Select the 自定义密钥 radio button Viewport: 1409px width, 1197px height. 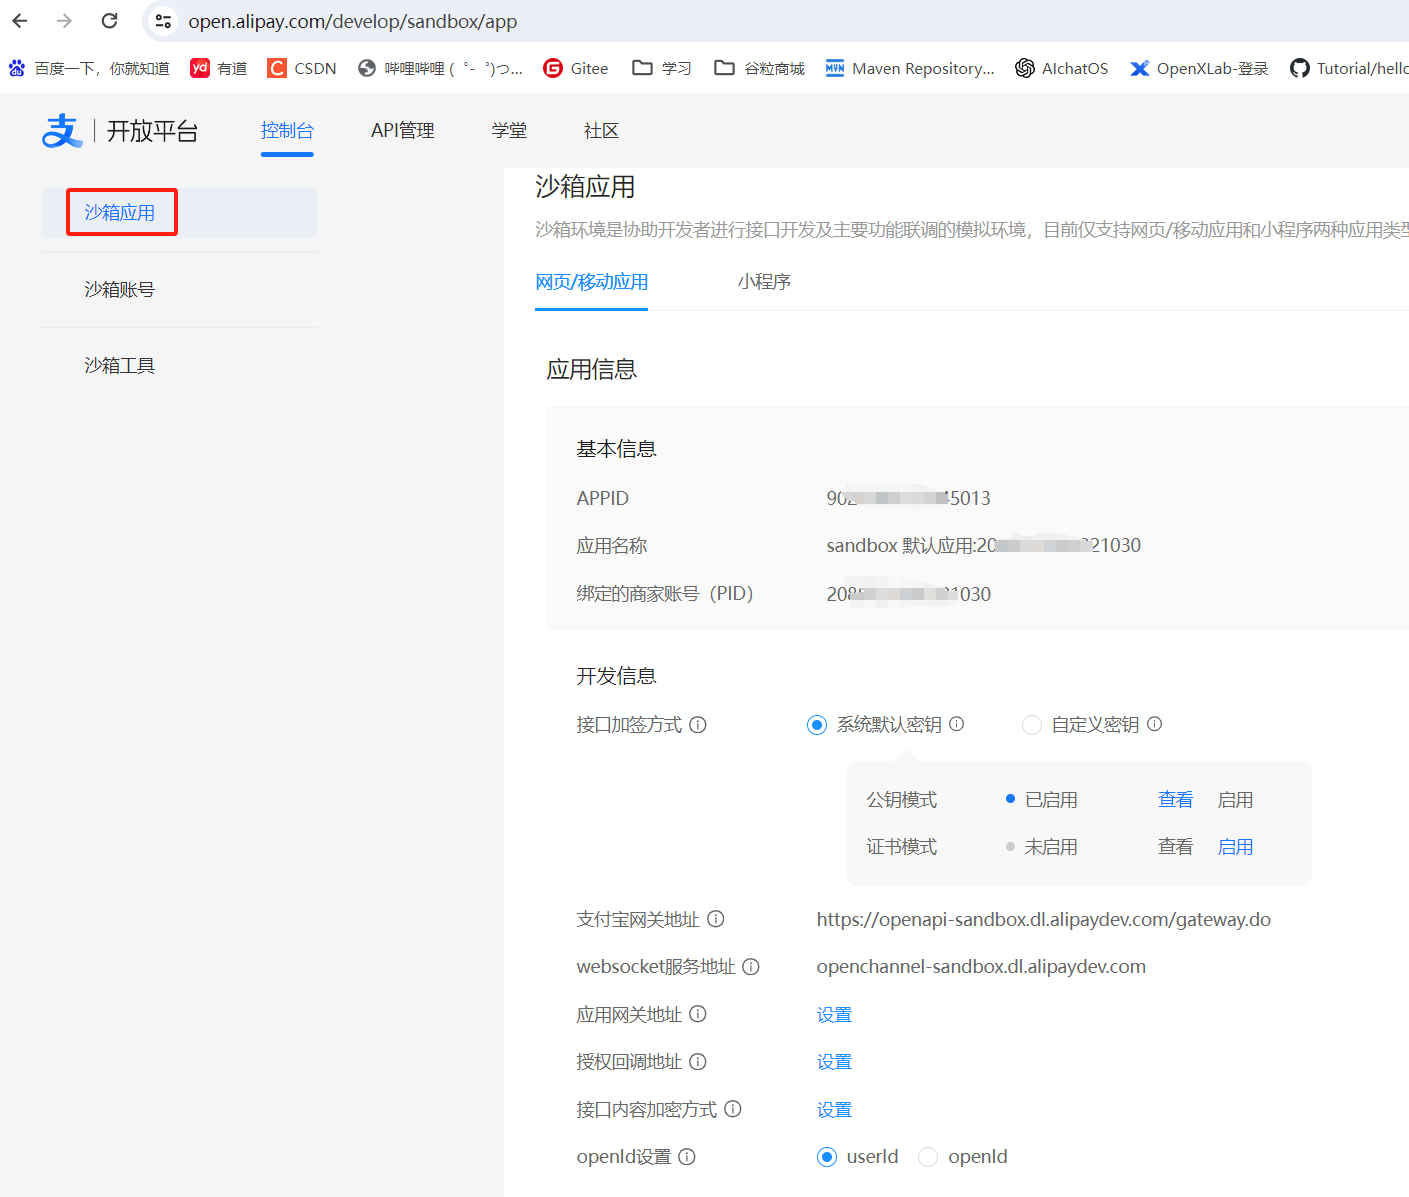[x=1032, y=725]
